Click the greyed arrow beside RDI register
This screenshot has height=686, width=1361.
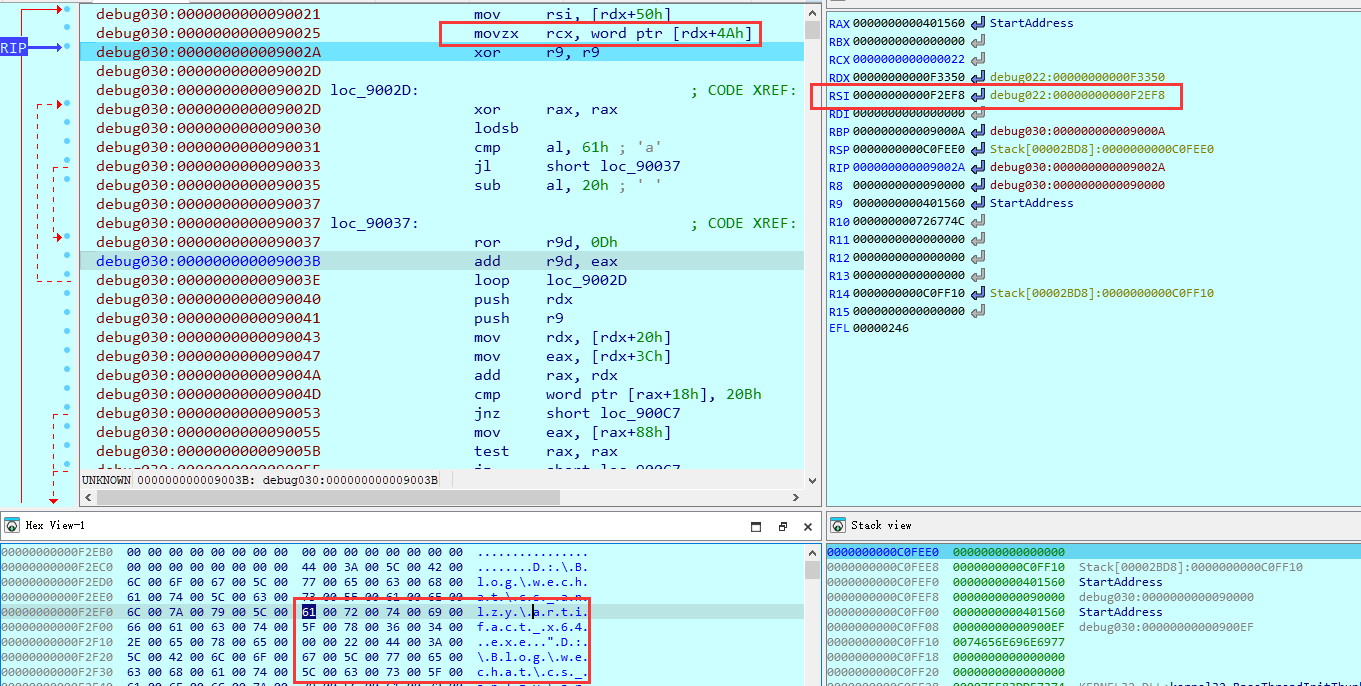978,113
